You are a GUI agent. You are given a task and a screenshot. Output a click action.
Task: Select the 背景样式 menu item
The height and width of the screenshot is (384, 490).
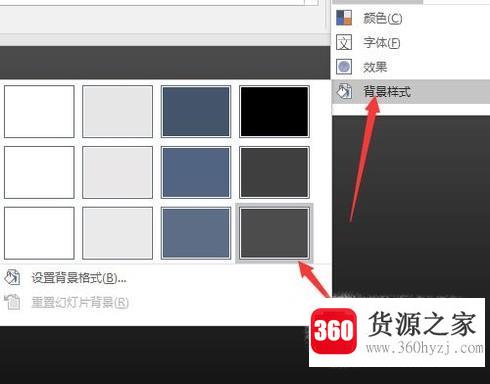click(x=411, y=91)
